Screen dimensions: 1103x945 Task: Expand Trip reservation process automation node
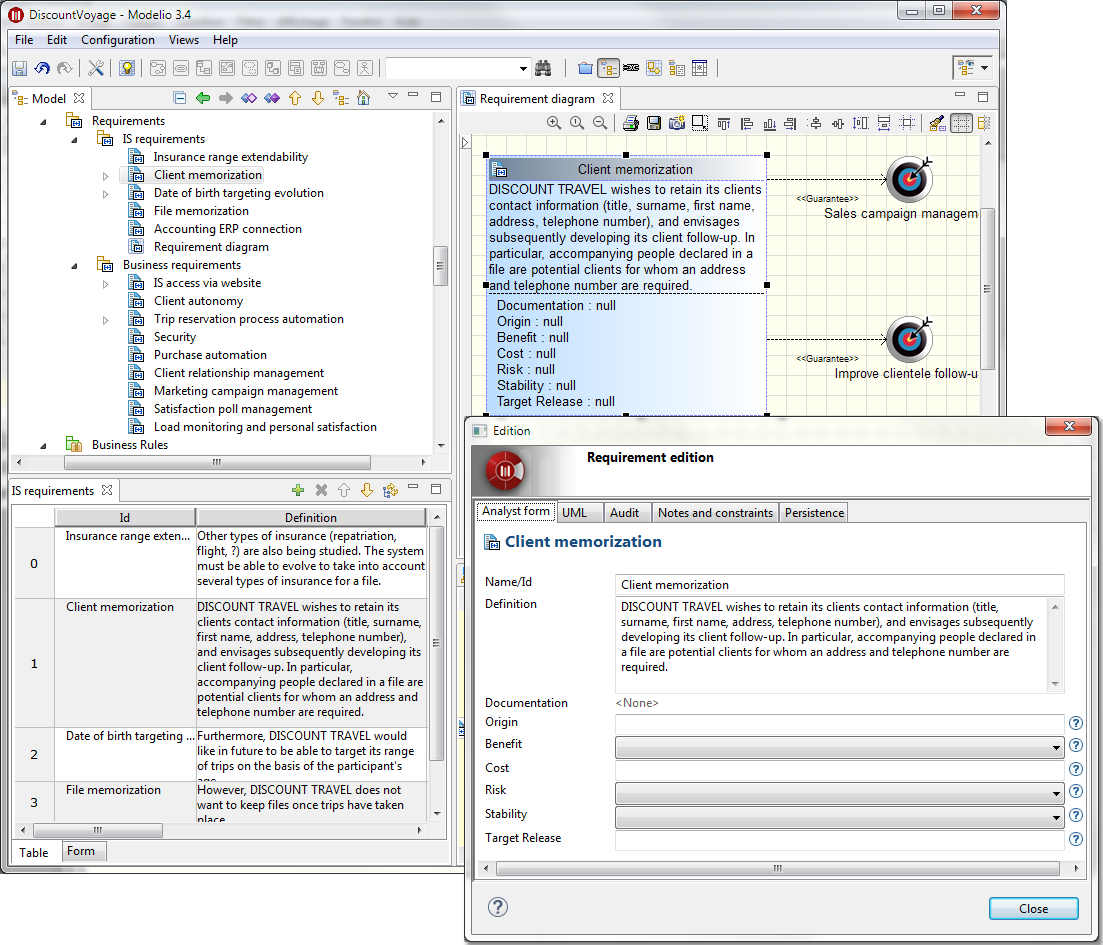coord(106,319)
